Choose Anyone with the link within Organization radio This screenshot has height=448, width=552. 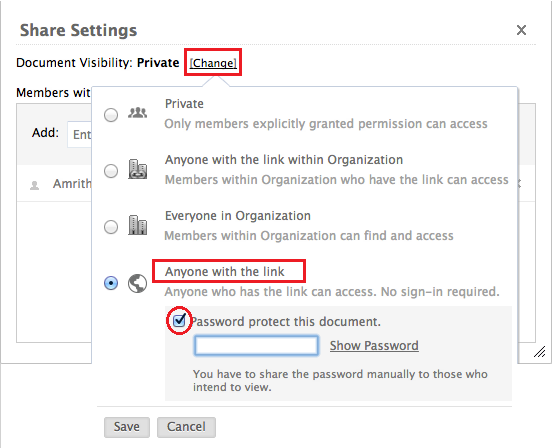click(111, 171)
